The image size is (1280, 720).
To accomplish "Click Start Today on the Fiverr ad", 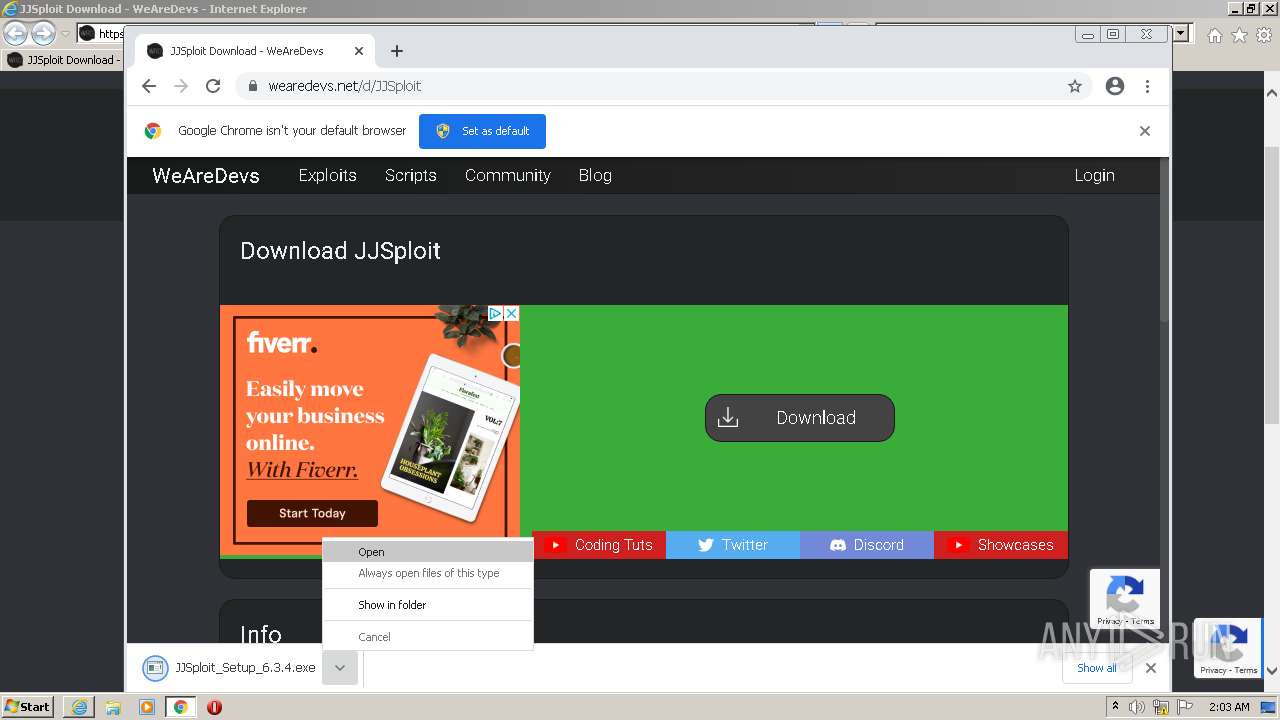I will click(x=312, y=513).
